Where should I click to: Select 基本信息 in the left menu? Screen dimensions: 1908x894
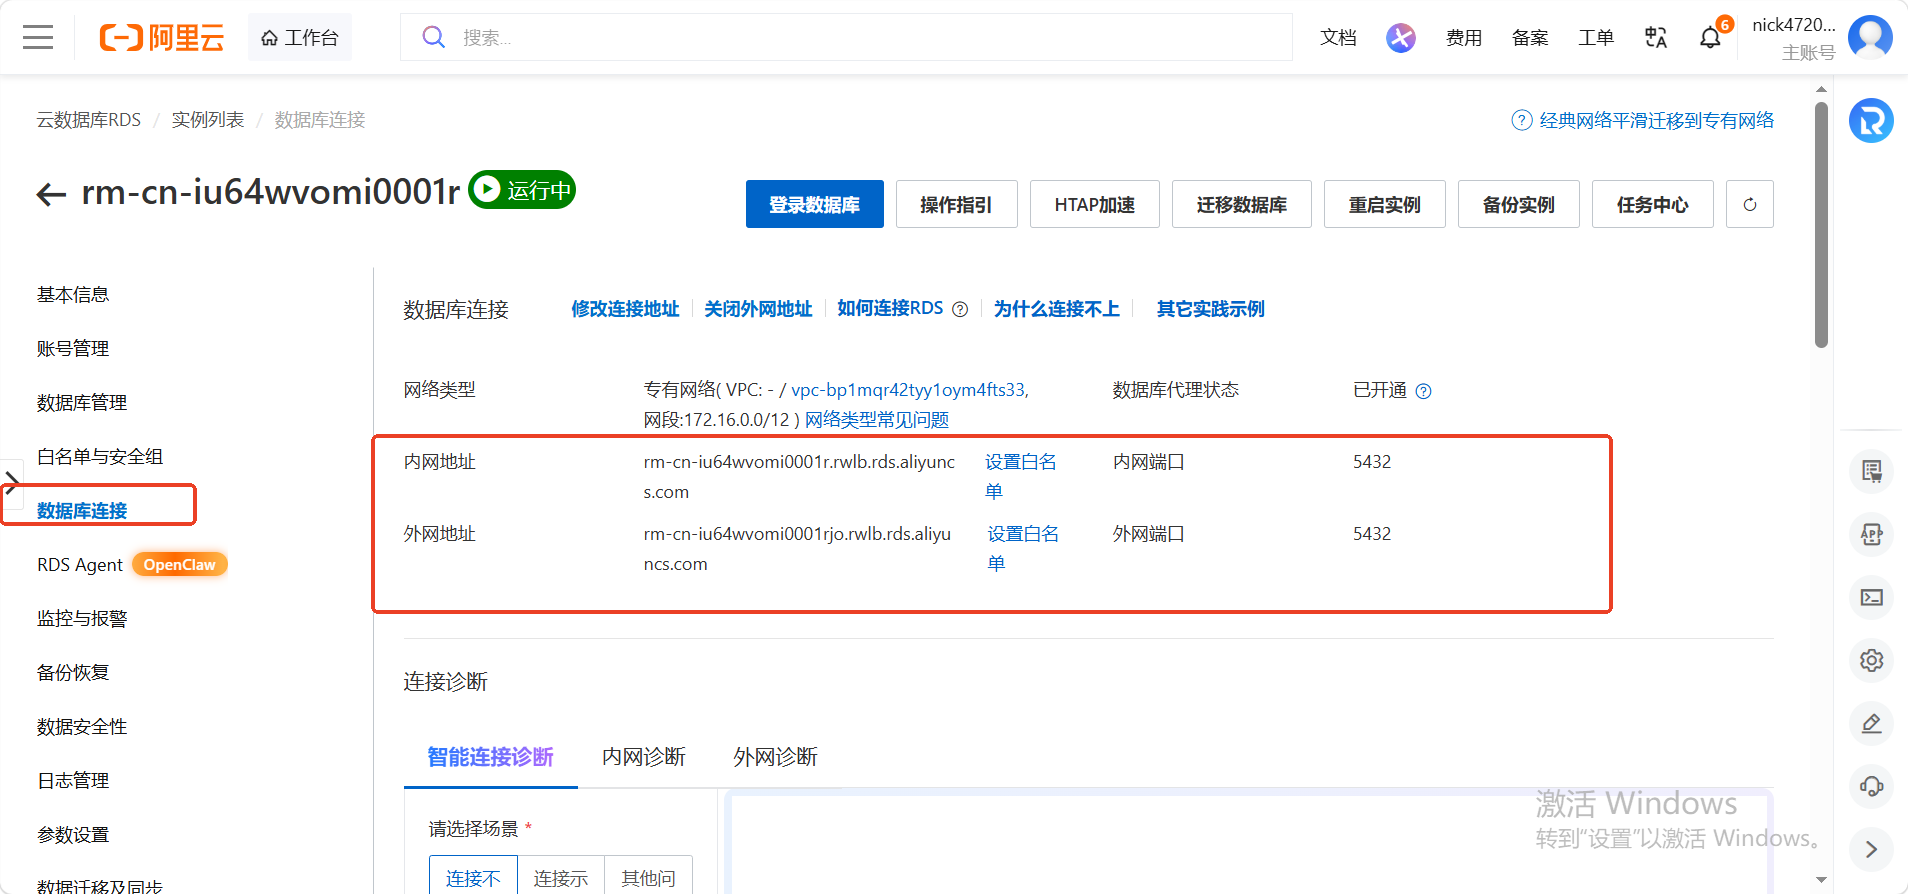[73, 295]
